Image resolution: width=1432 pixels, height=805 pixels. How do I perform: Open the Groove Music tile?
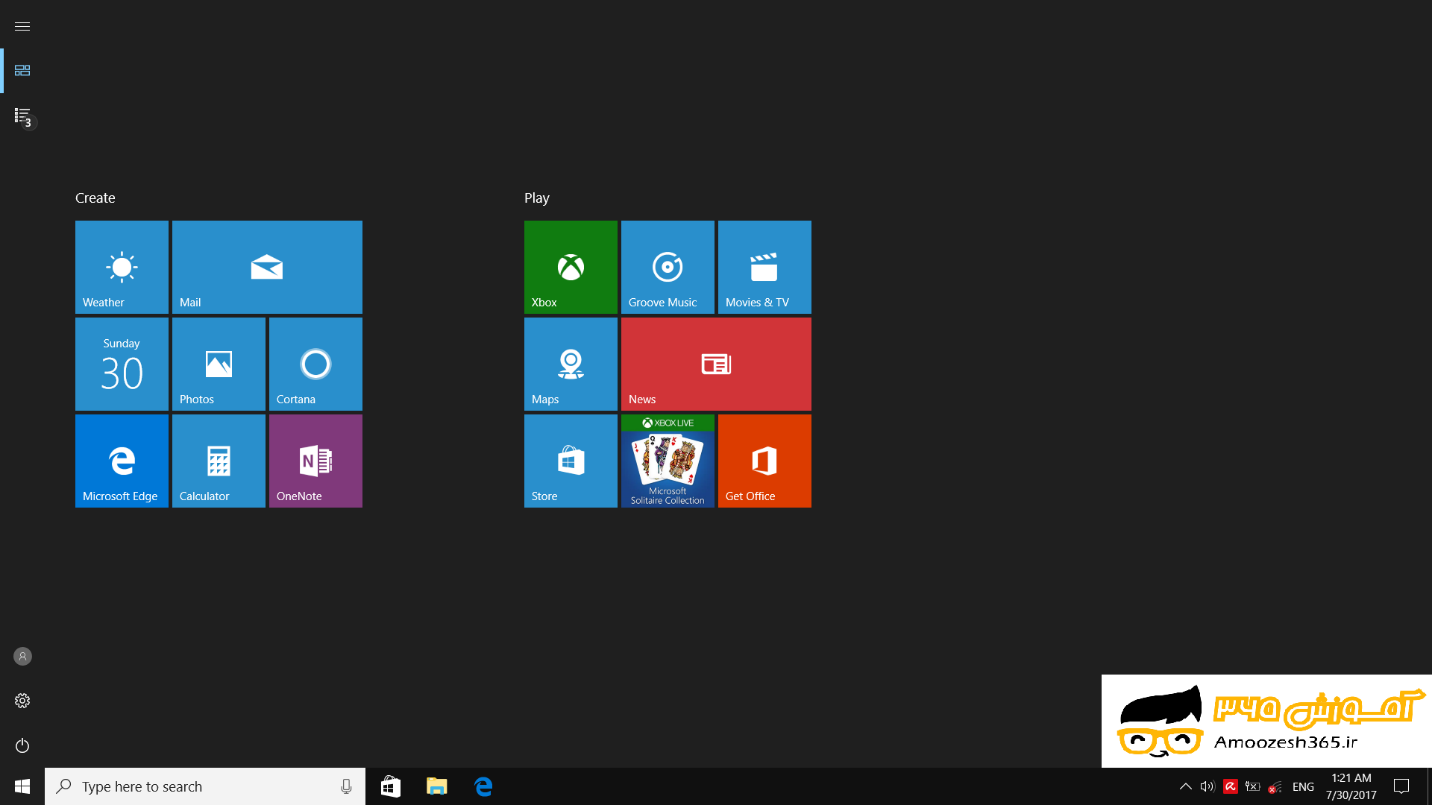(x=668, y=267)
